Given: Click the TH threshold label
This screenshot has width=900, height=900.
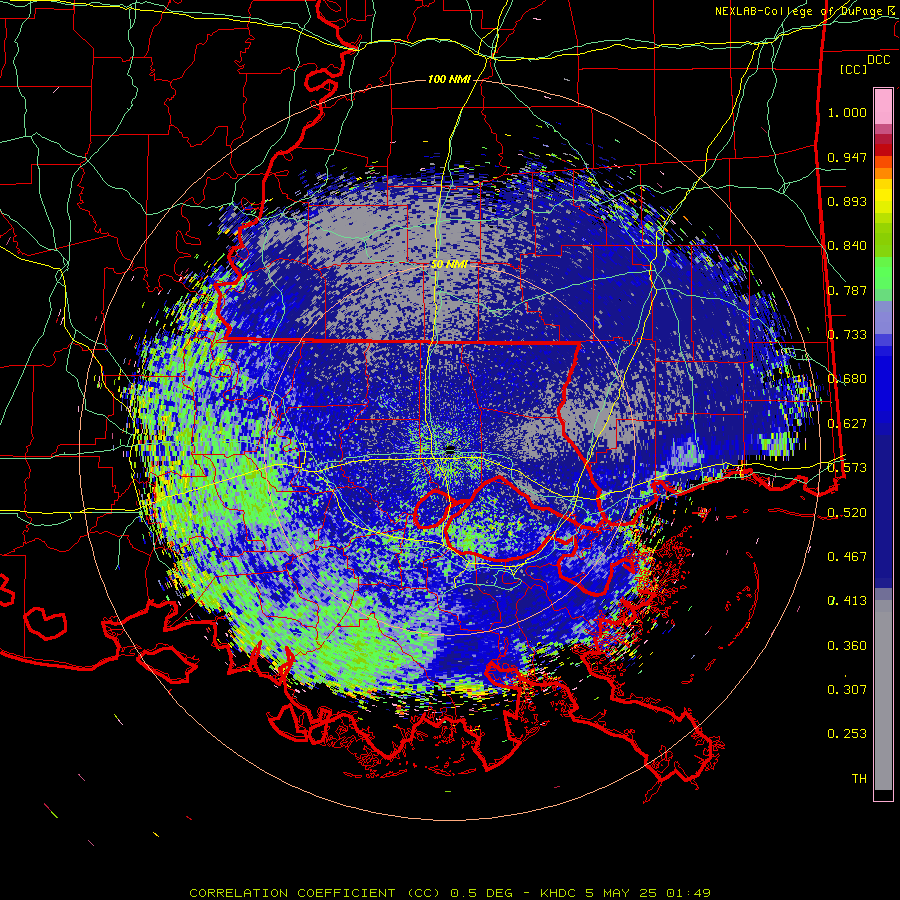Looking at the screenshot, I should (859, 778).
